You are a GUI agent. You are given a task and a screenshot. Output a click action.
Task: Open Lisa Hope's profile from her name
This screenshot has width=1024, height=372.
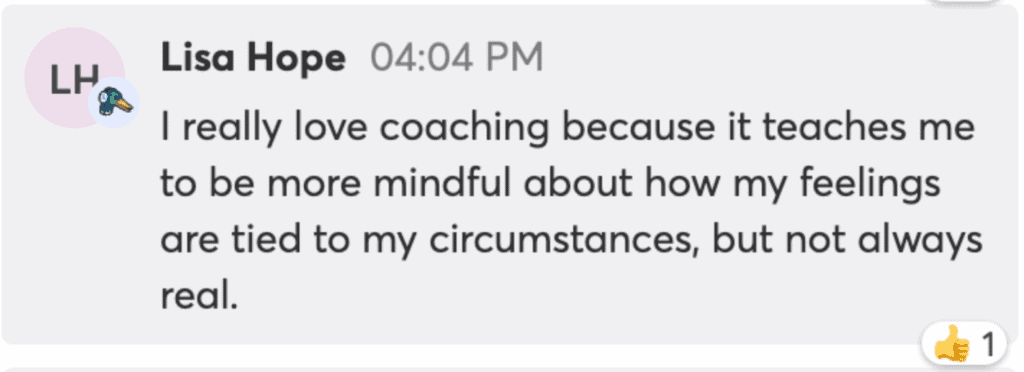(x=253, y=57)
